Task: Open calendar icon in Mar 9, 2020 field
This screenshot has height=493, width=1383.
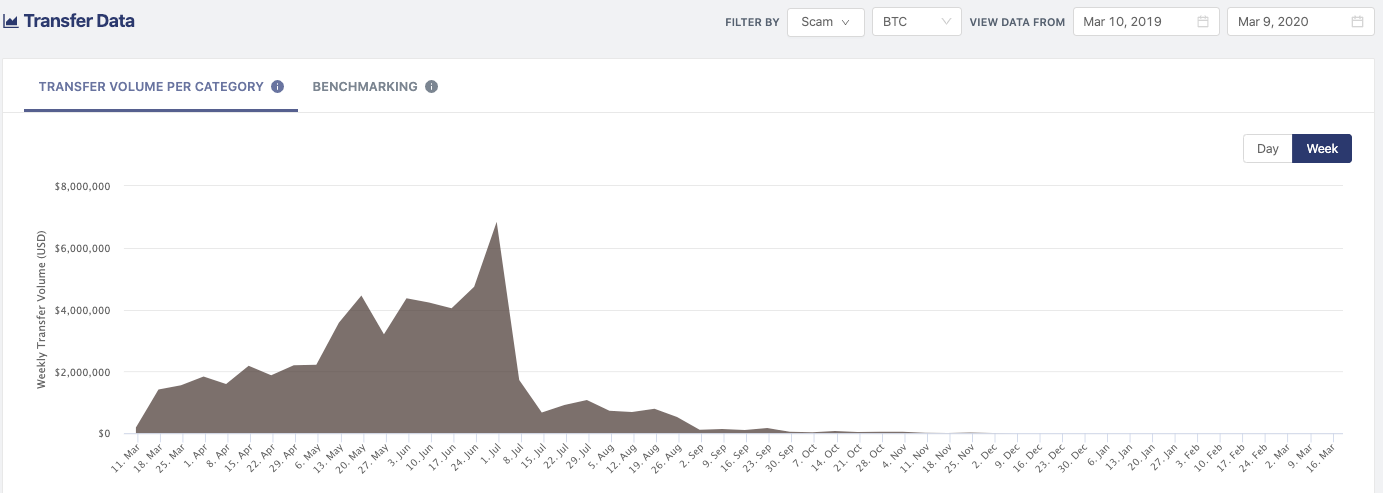Action: tap(1357, 22)
